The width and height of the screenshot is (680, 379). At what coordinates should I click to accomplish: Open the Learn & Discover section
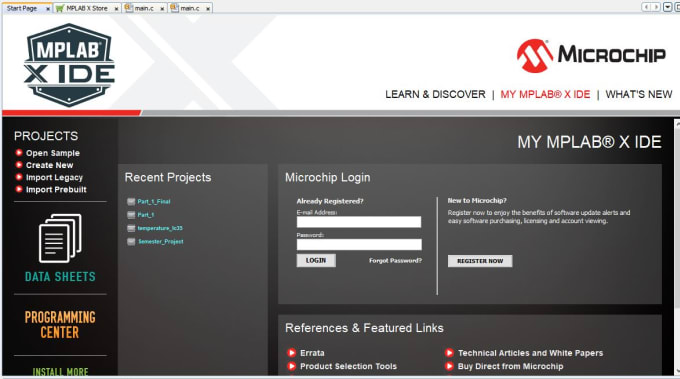click(x=435, y=94)
